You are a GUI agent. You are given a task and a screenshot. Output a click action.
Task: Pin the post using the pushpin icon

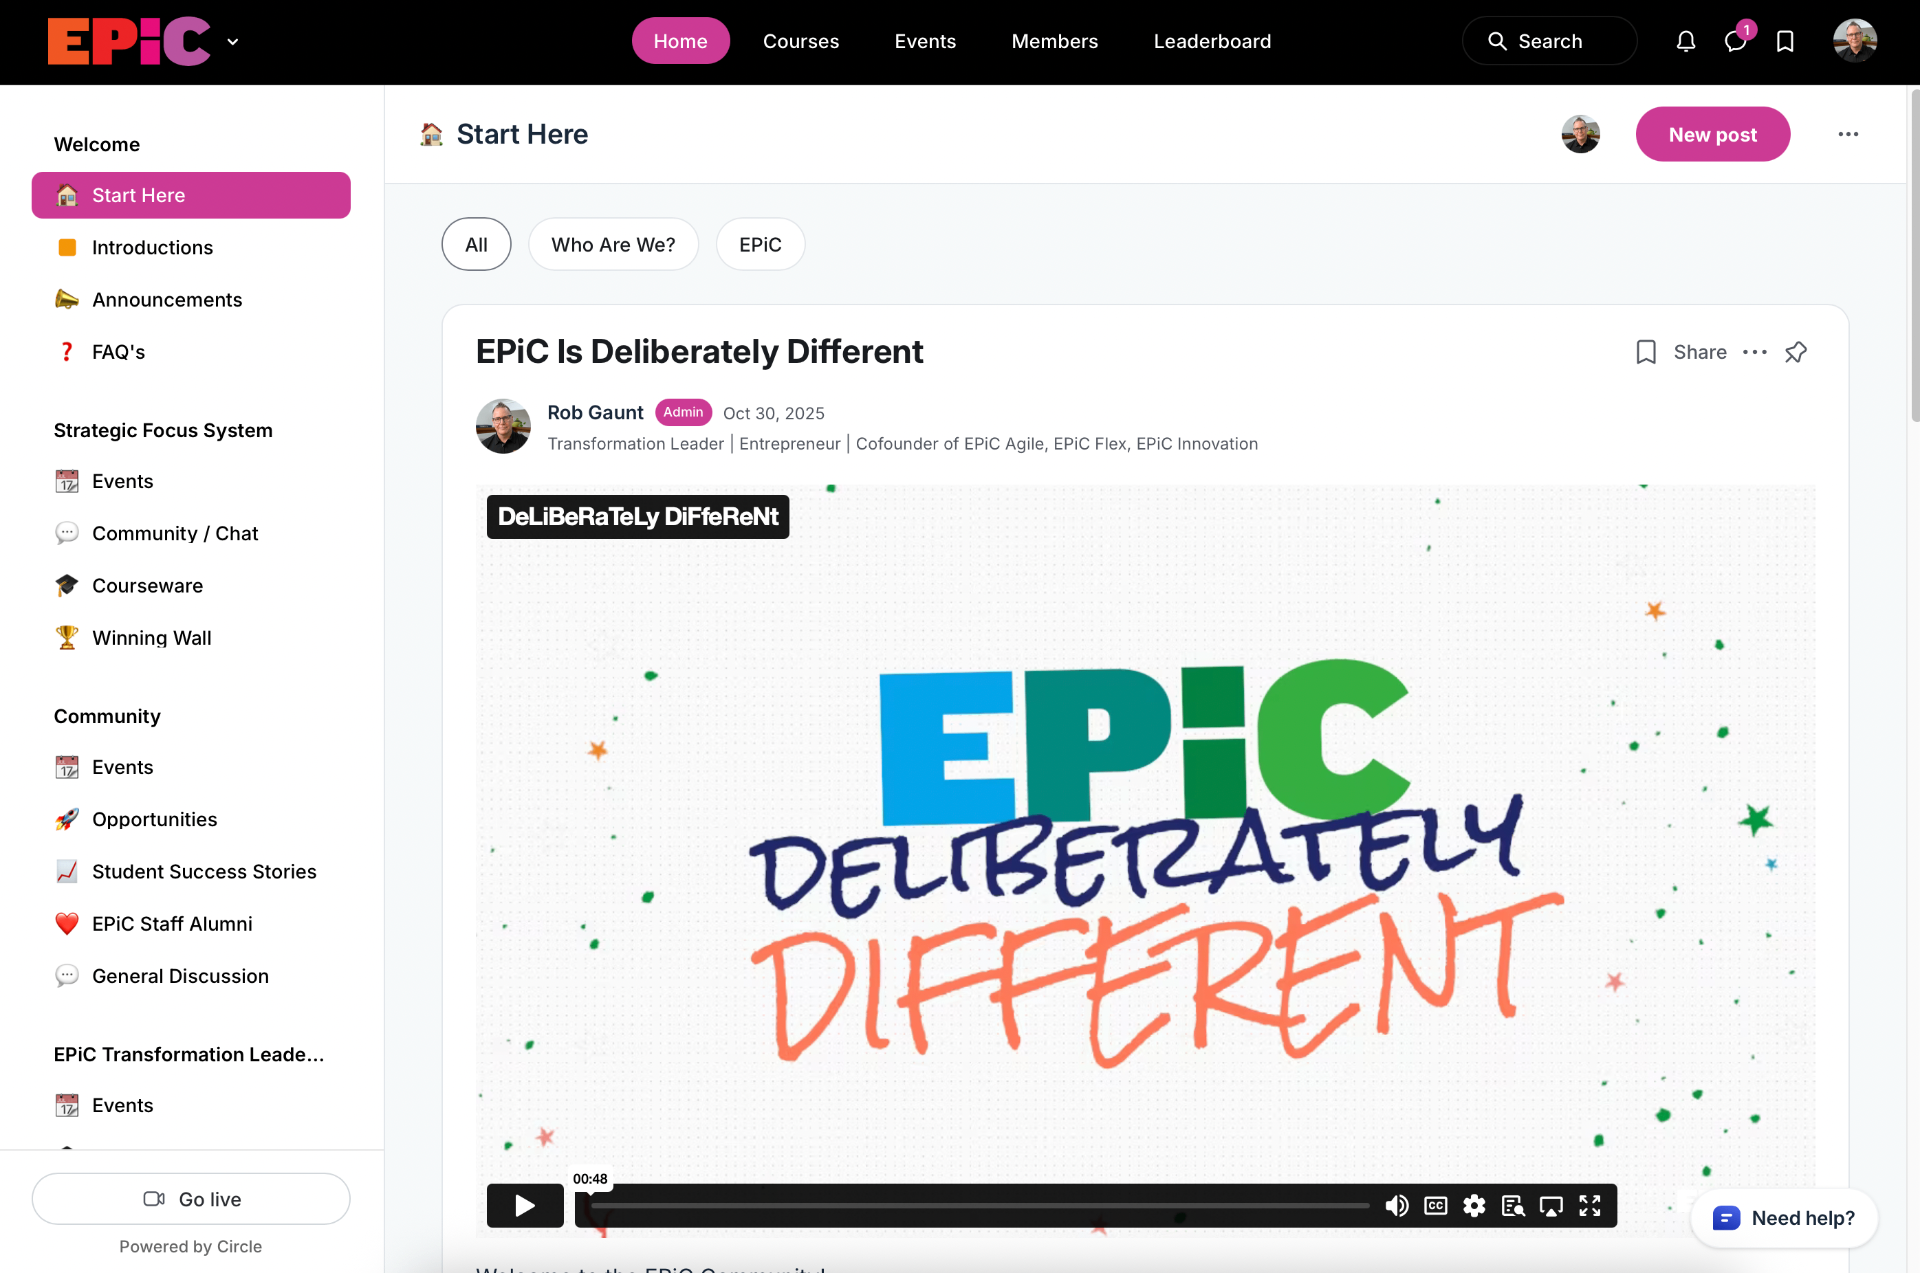pos(1796,352)
